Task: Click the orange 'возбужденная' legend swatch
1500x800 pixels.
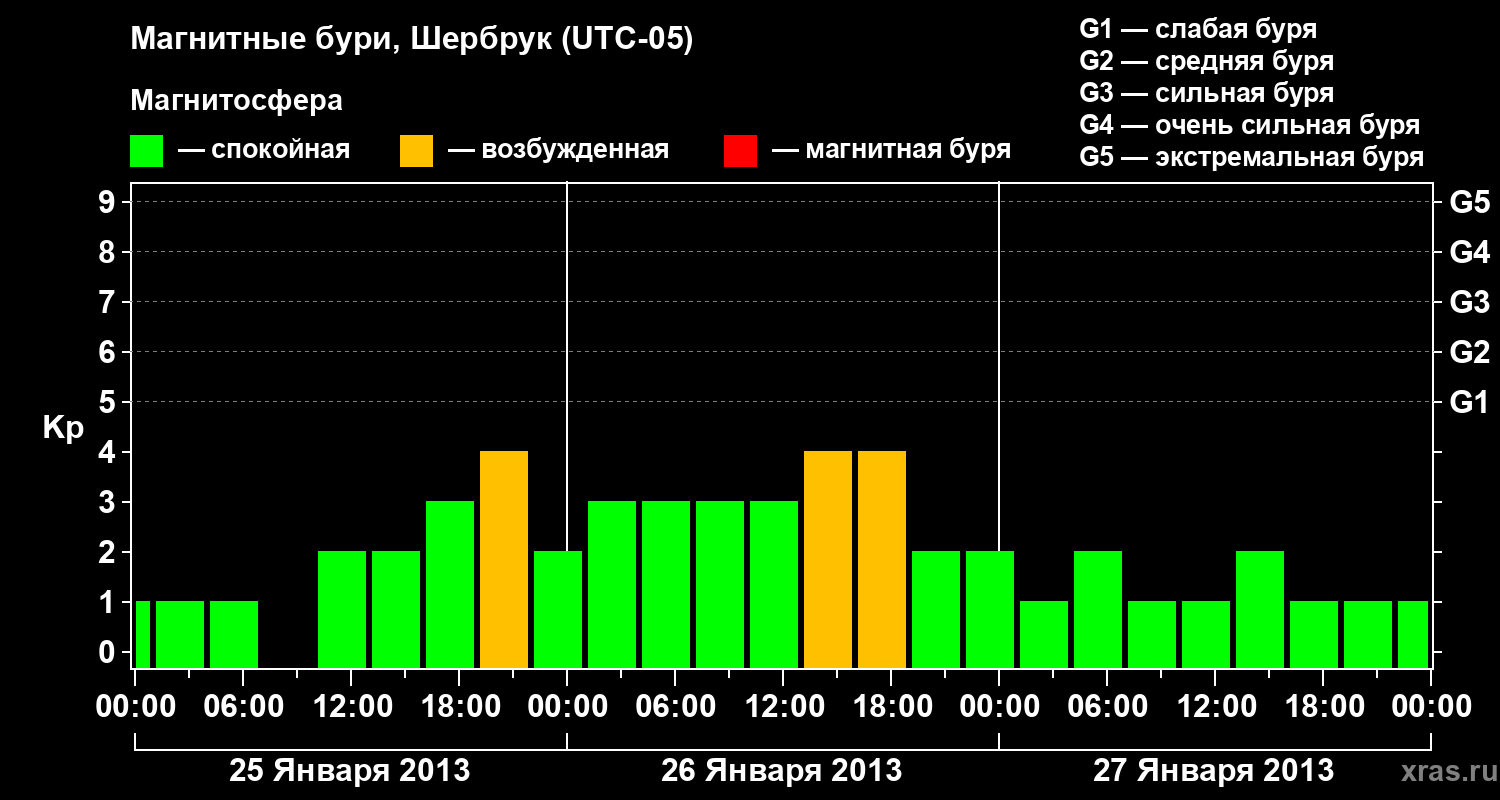Action: point(417,151)
